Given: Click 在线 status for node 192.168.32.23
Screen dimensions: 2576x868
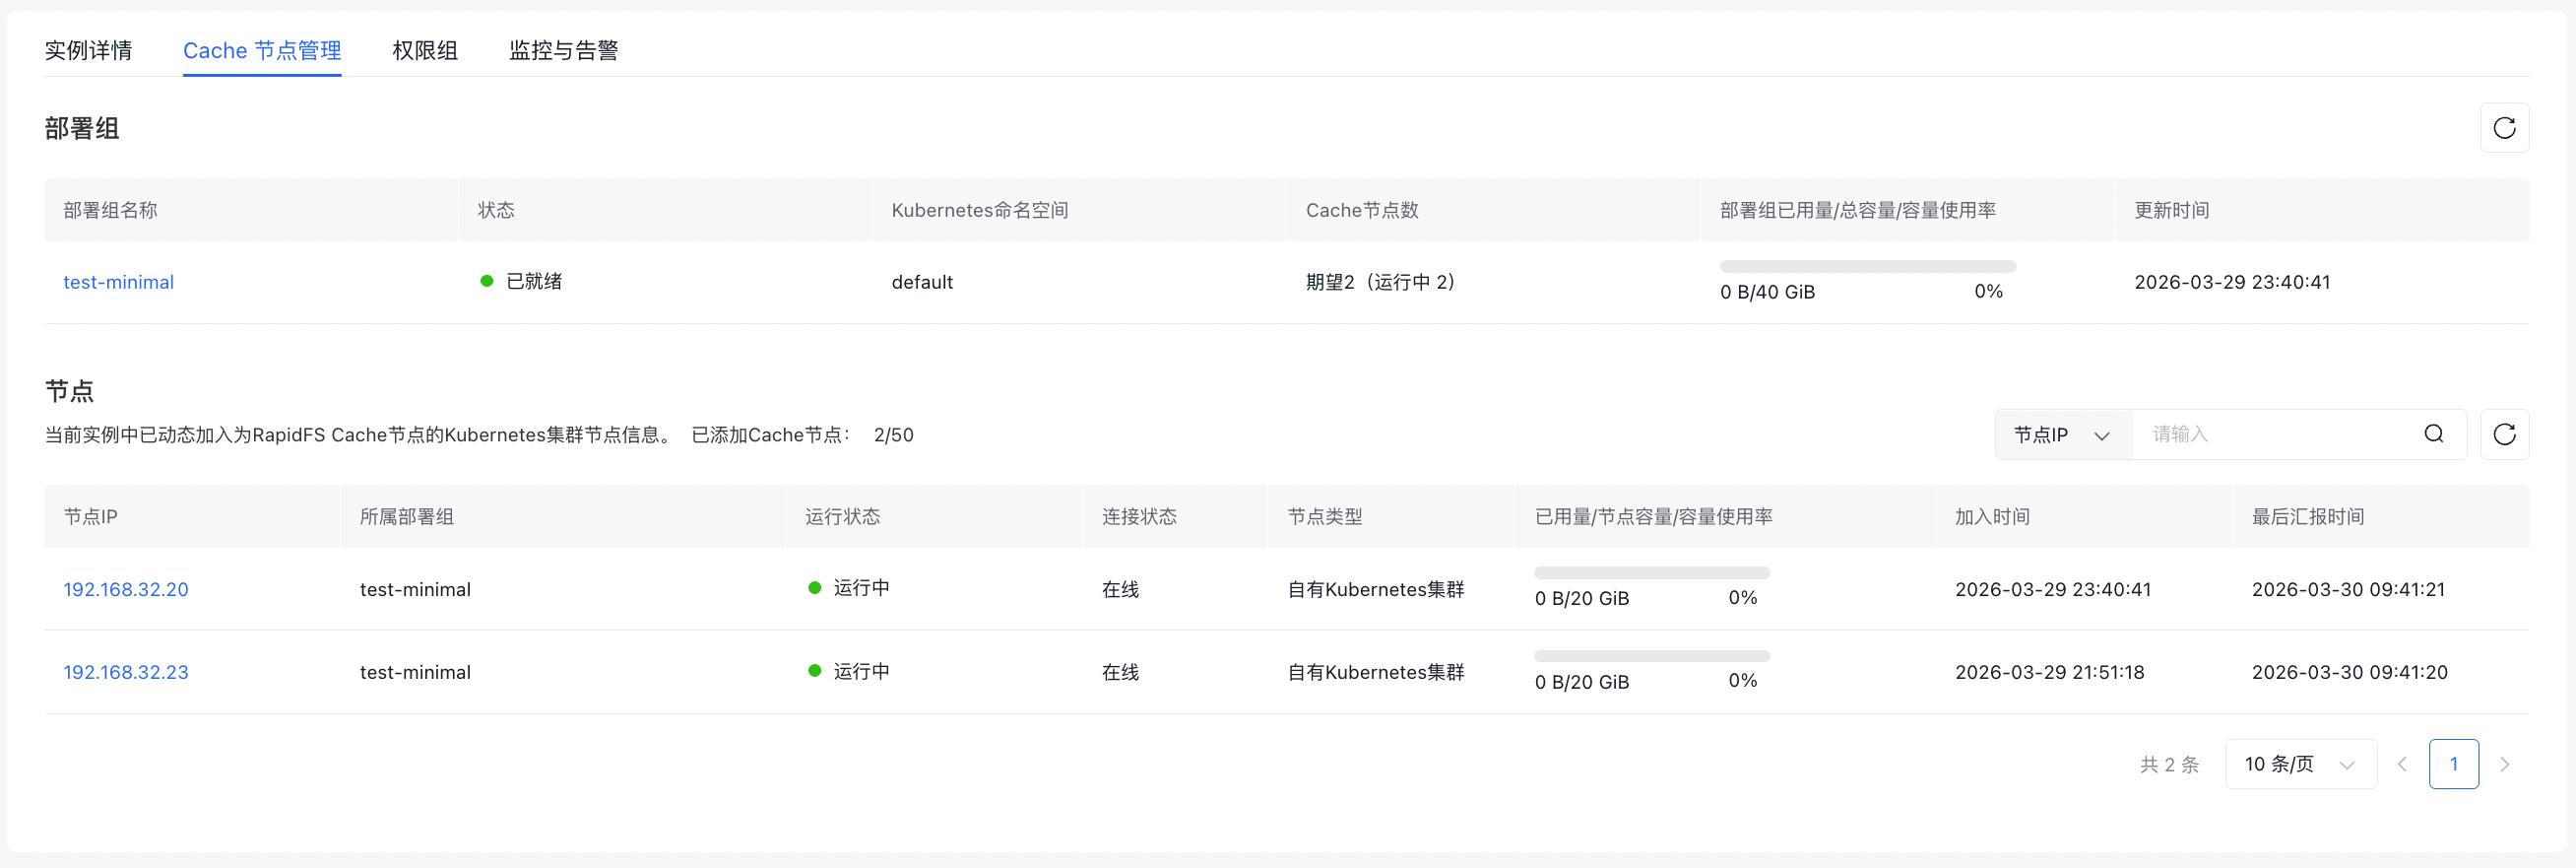Looking at the screenshot, I should (x=1120, y=672).
